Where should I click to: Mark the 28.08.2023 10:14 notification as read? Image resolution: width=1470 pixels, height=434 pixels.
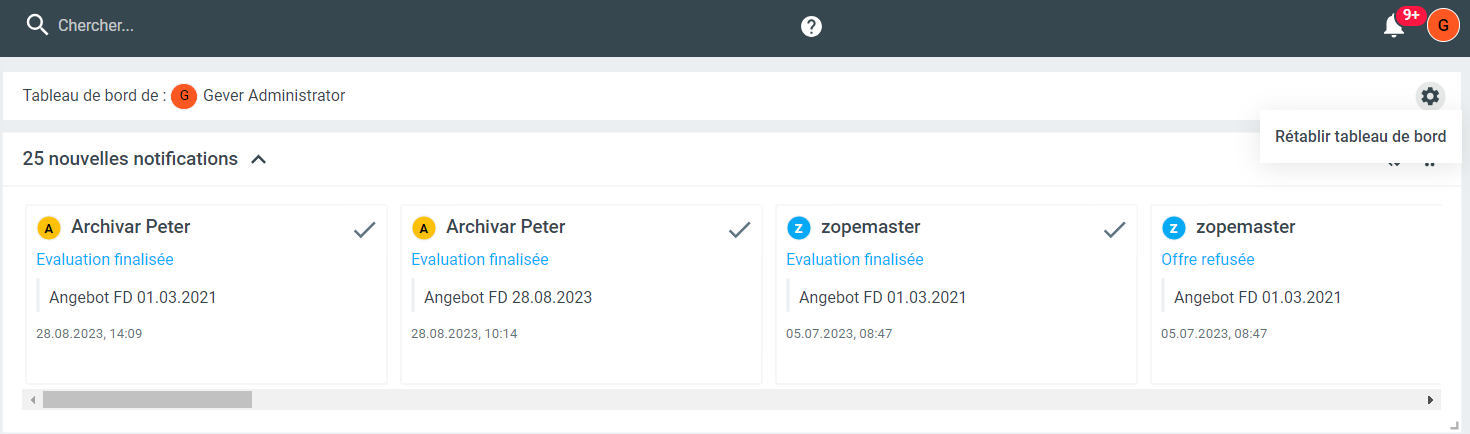pos(739,230)
